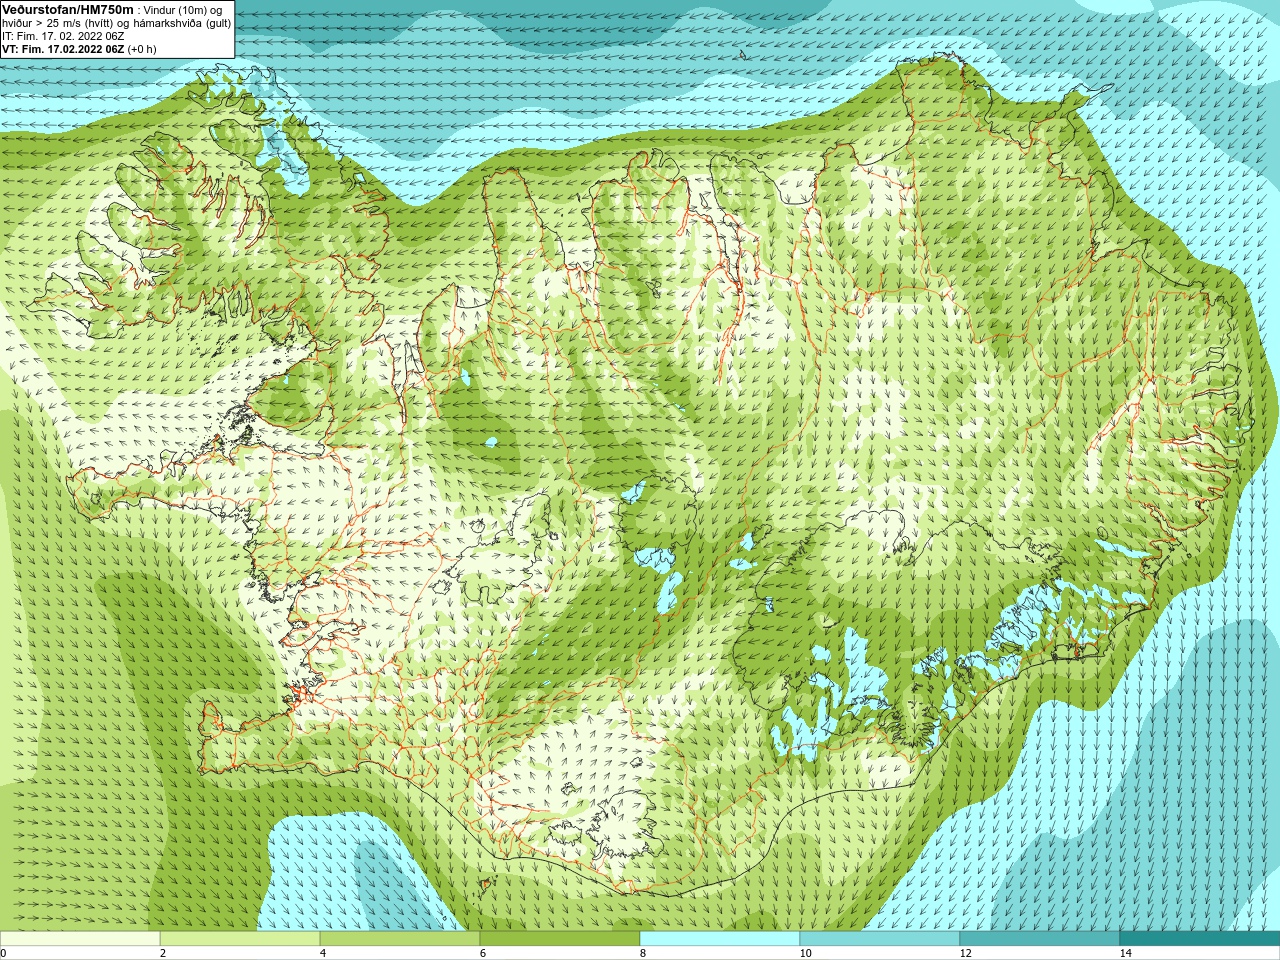The width and height of the screenshot is (1280, 960).
Task: Click the 'IT: Fim. 17. 02. 2022 06Z' line
Action: [x=63, y=36]
